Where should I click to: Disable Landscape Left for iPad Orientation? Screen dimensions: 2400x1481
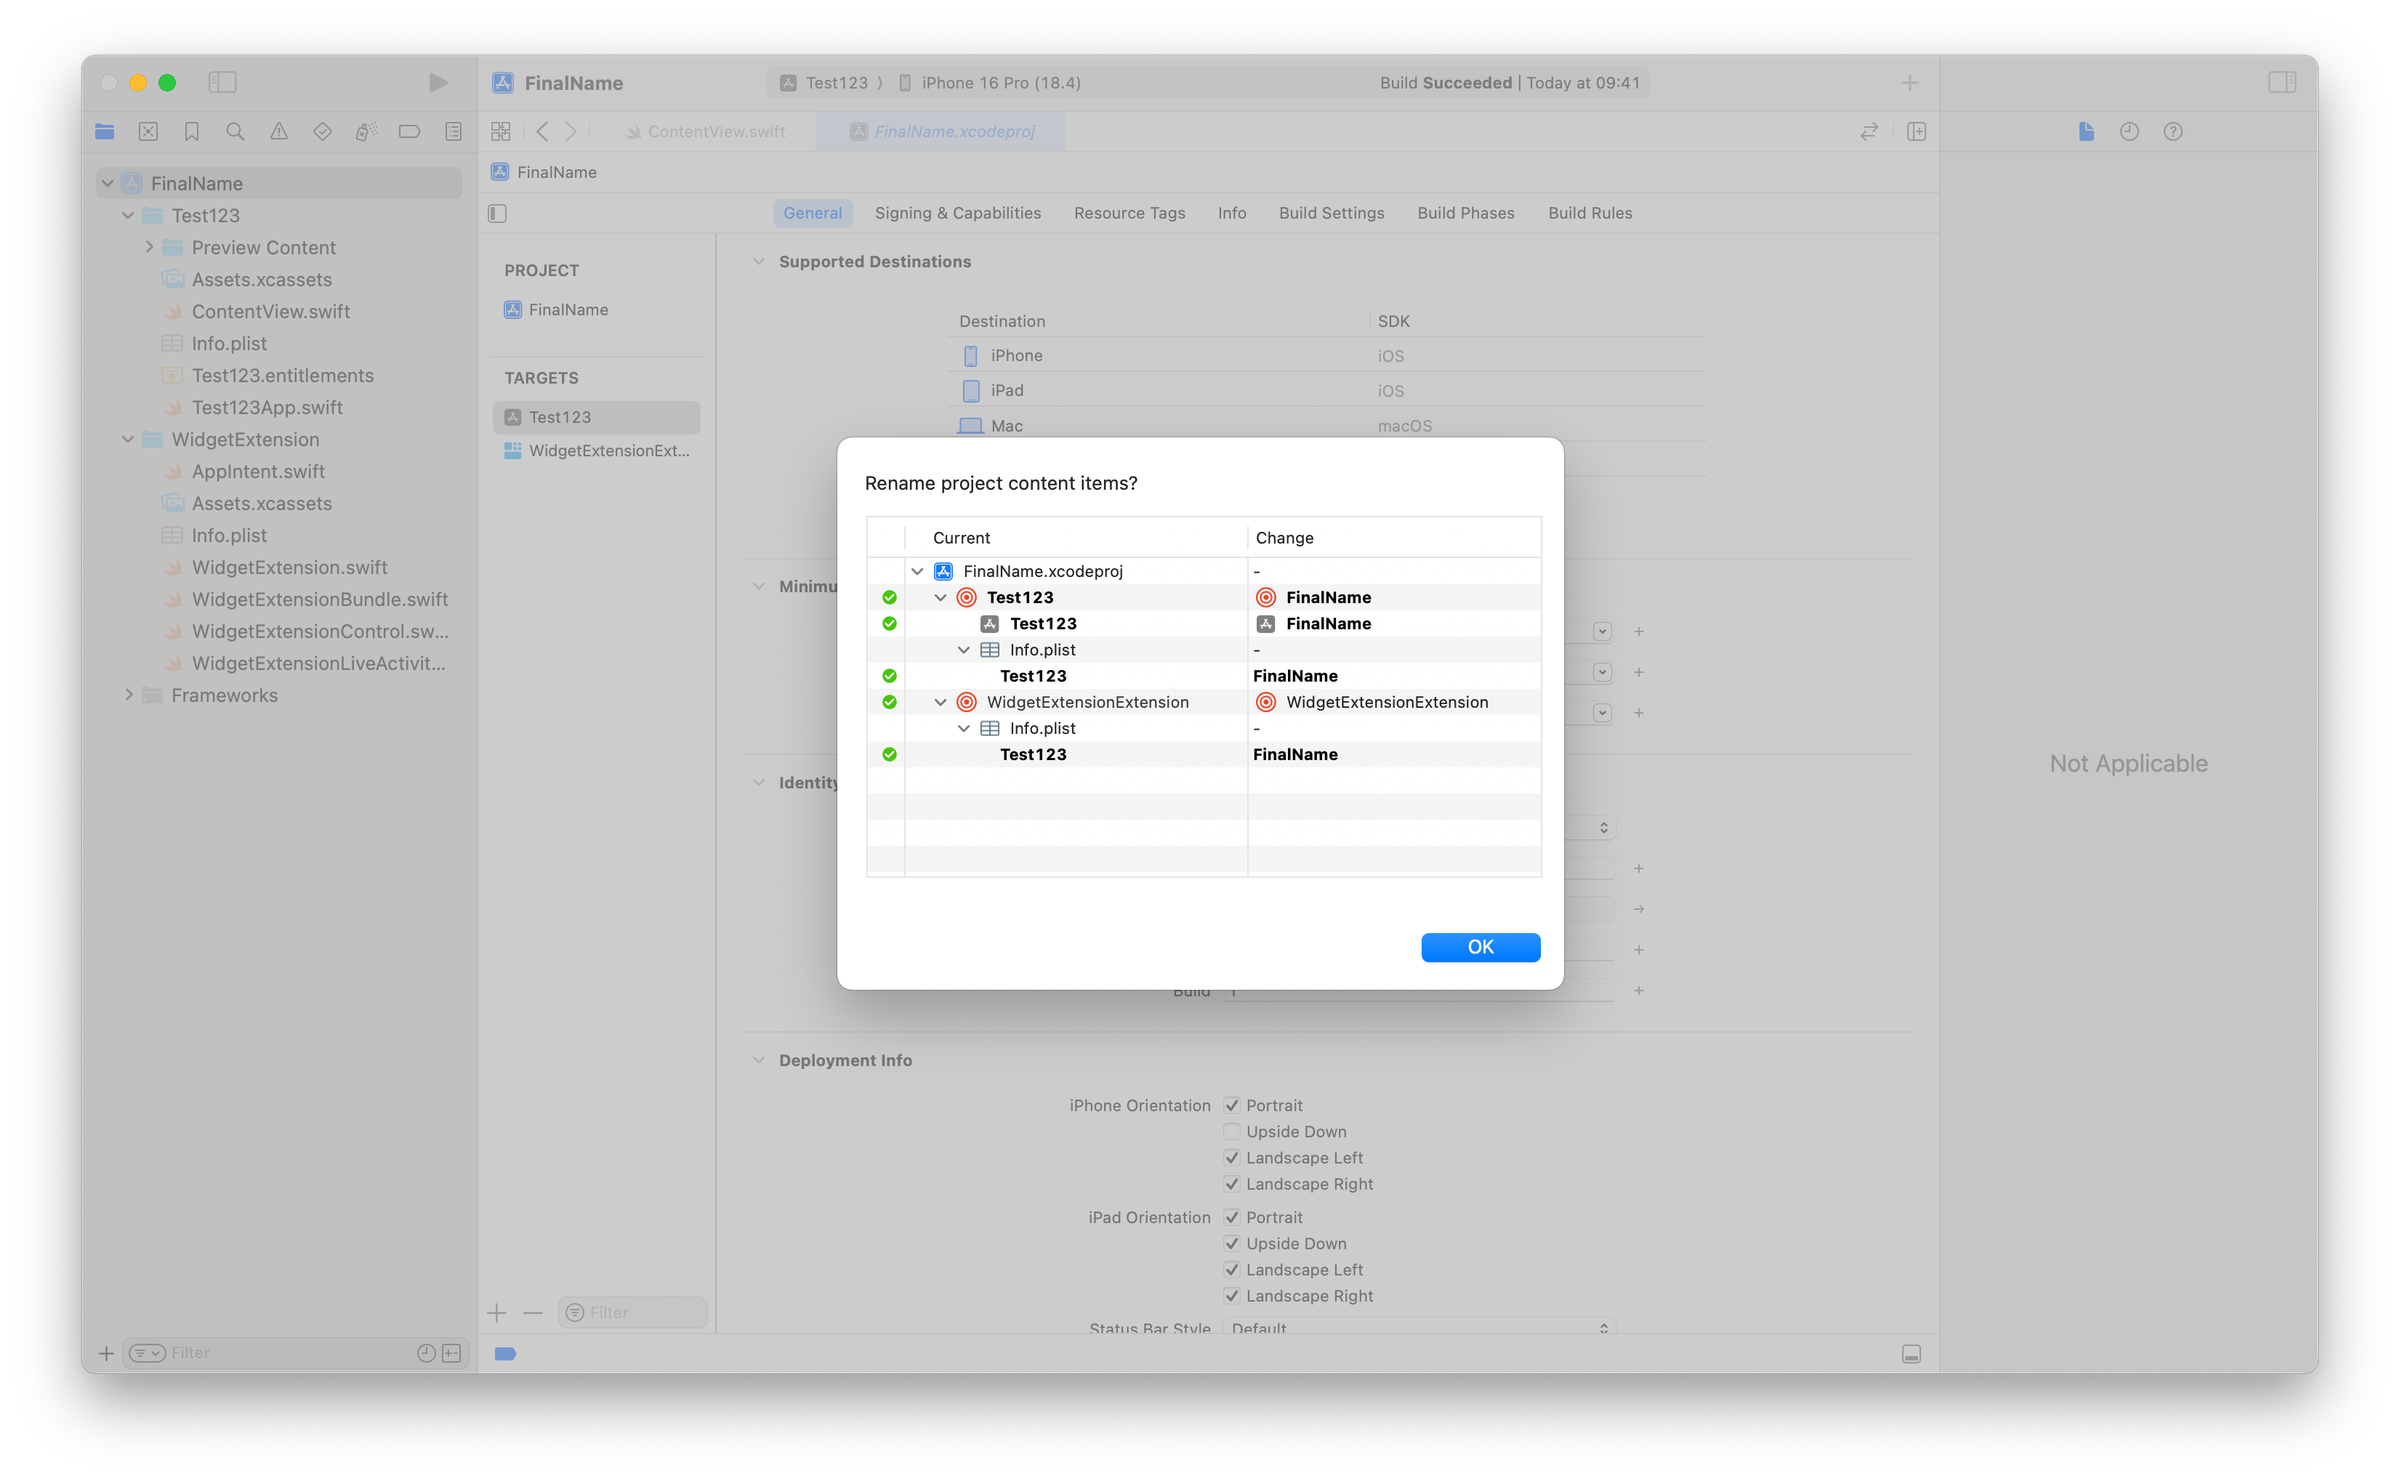pos(1232,1270)
